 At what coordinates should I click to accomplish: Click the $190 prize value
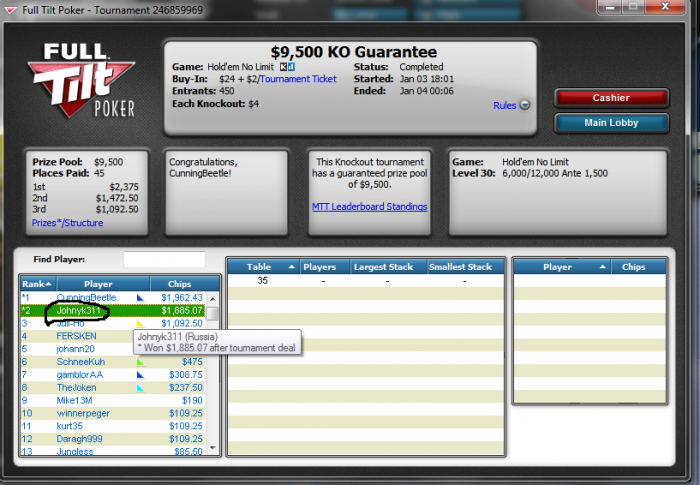192,401
